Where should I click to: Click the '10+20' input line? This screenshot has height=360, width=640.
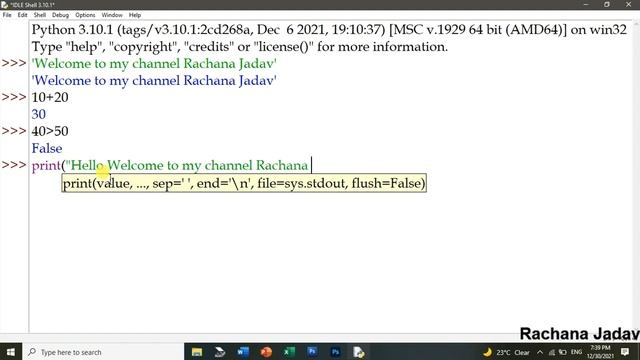50,98
